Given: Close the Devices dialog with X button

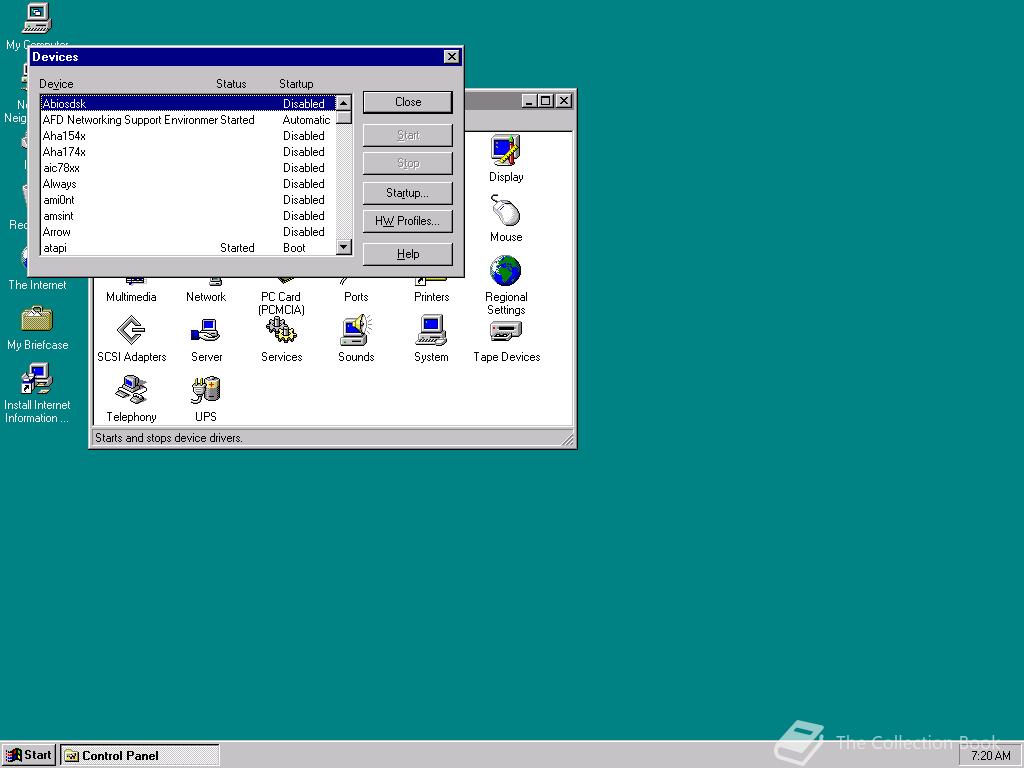Looking at the screenshot, I should tap(451, 57).
